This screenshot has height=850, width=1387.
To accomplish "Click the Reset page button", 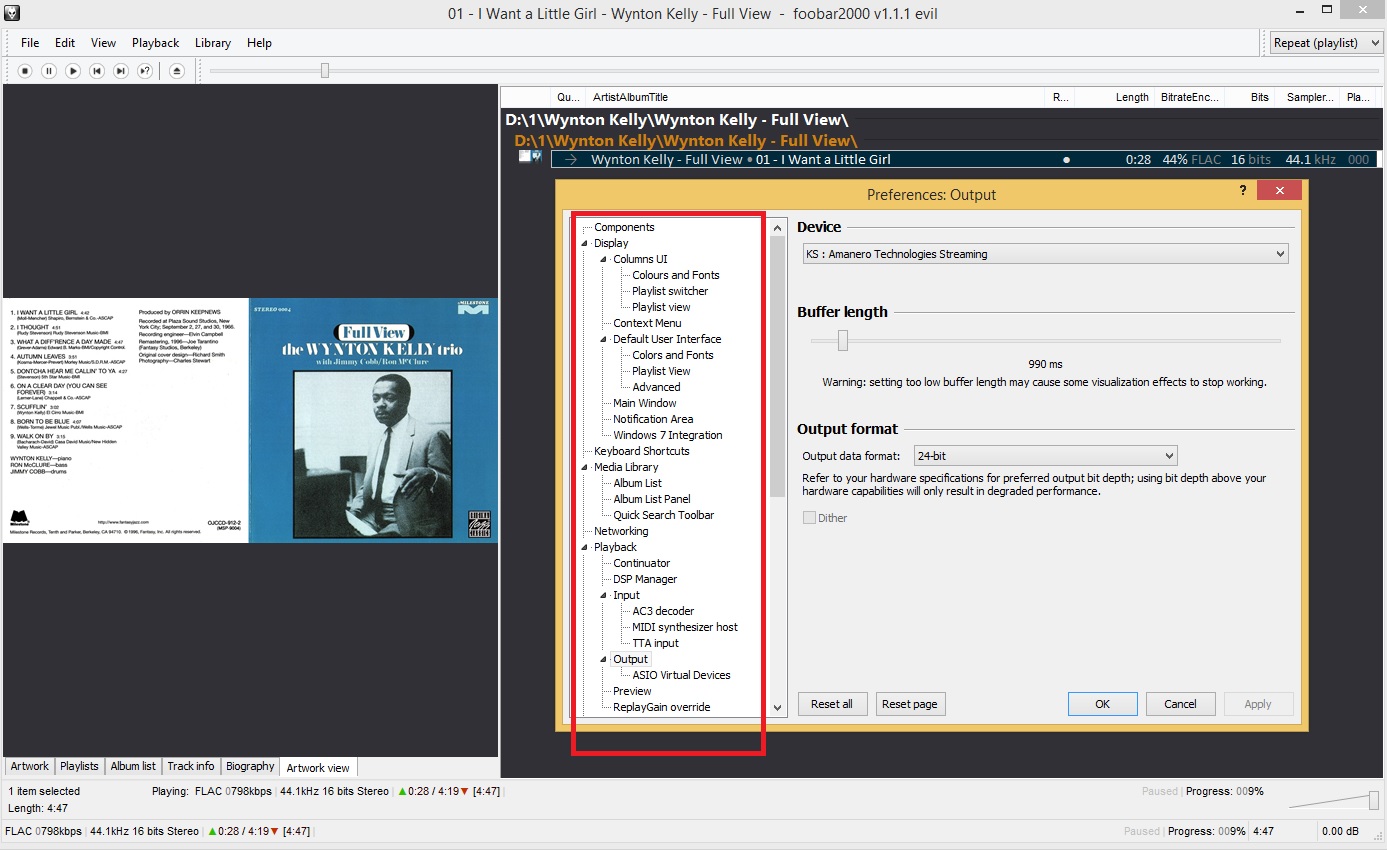I will [910, 704].
